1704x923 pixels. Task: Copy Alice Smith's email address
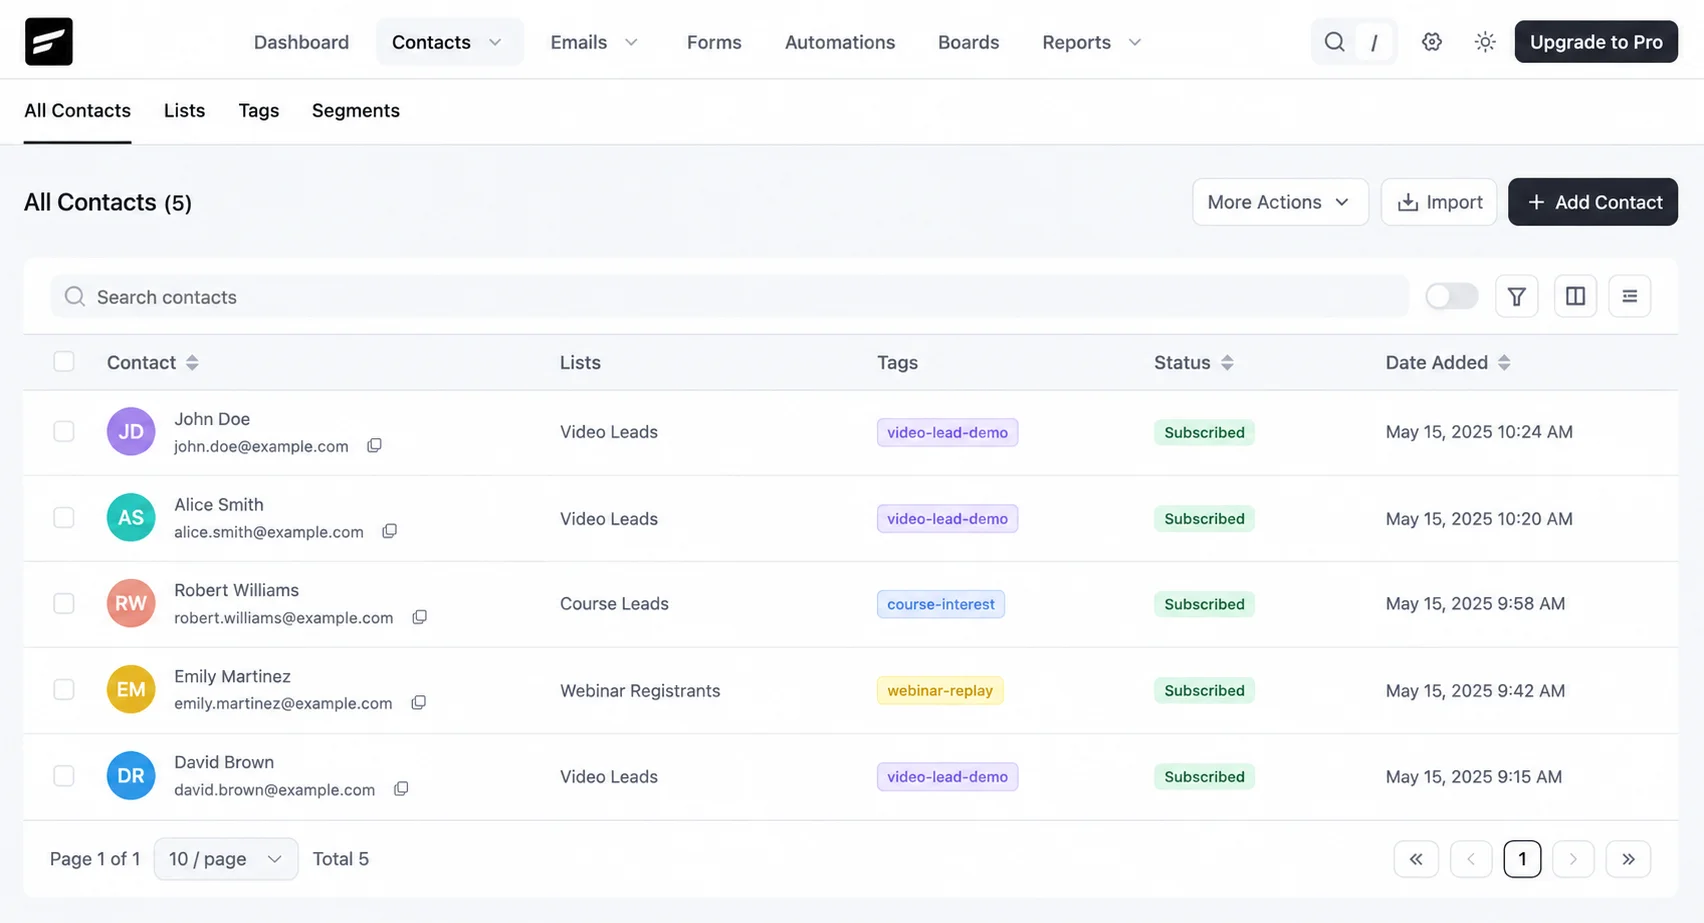389,531
